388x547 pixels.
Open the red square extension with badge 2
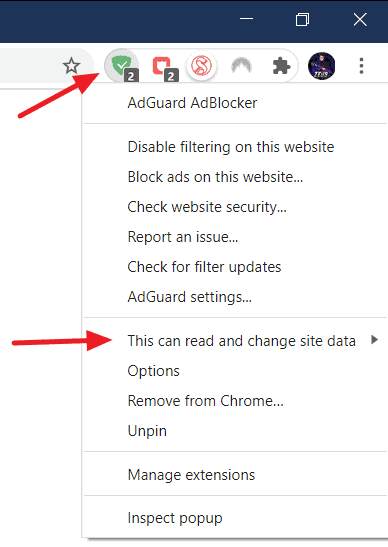tap(163, 66)
